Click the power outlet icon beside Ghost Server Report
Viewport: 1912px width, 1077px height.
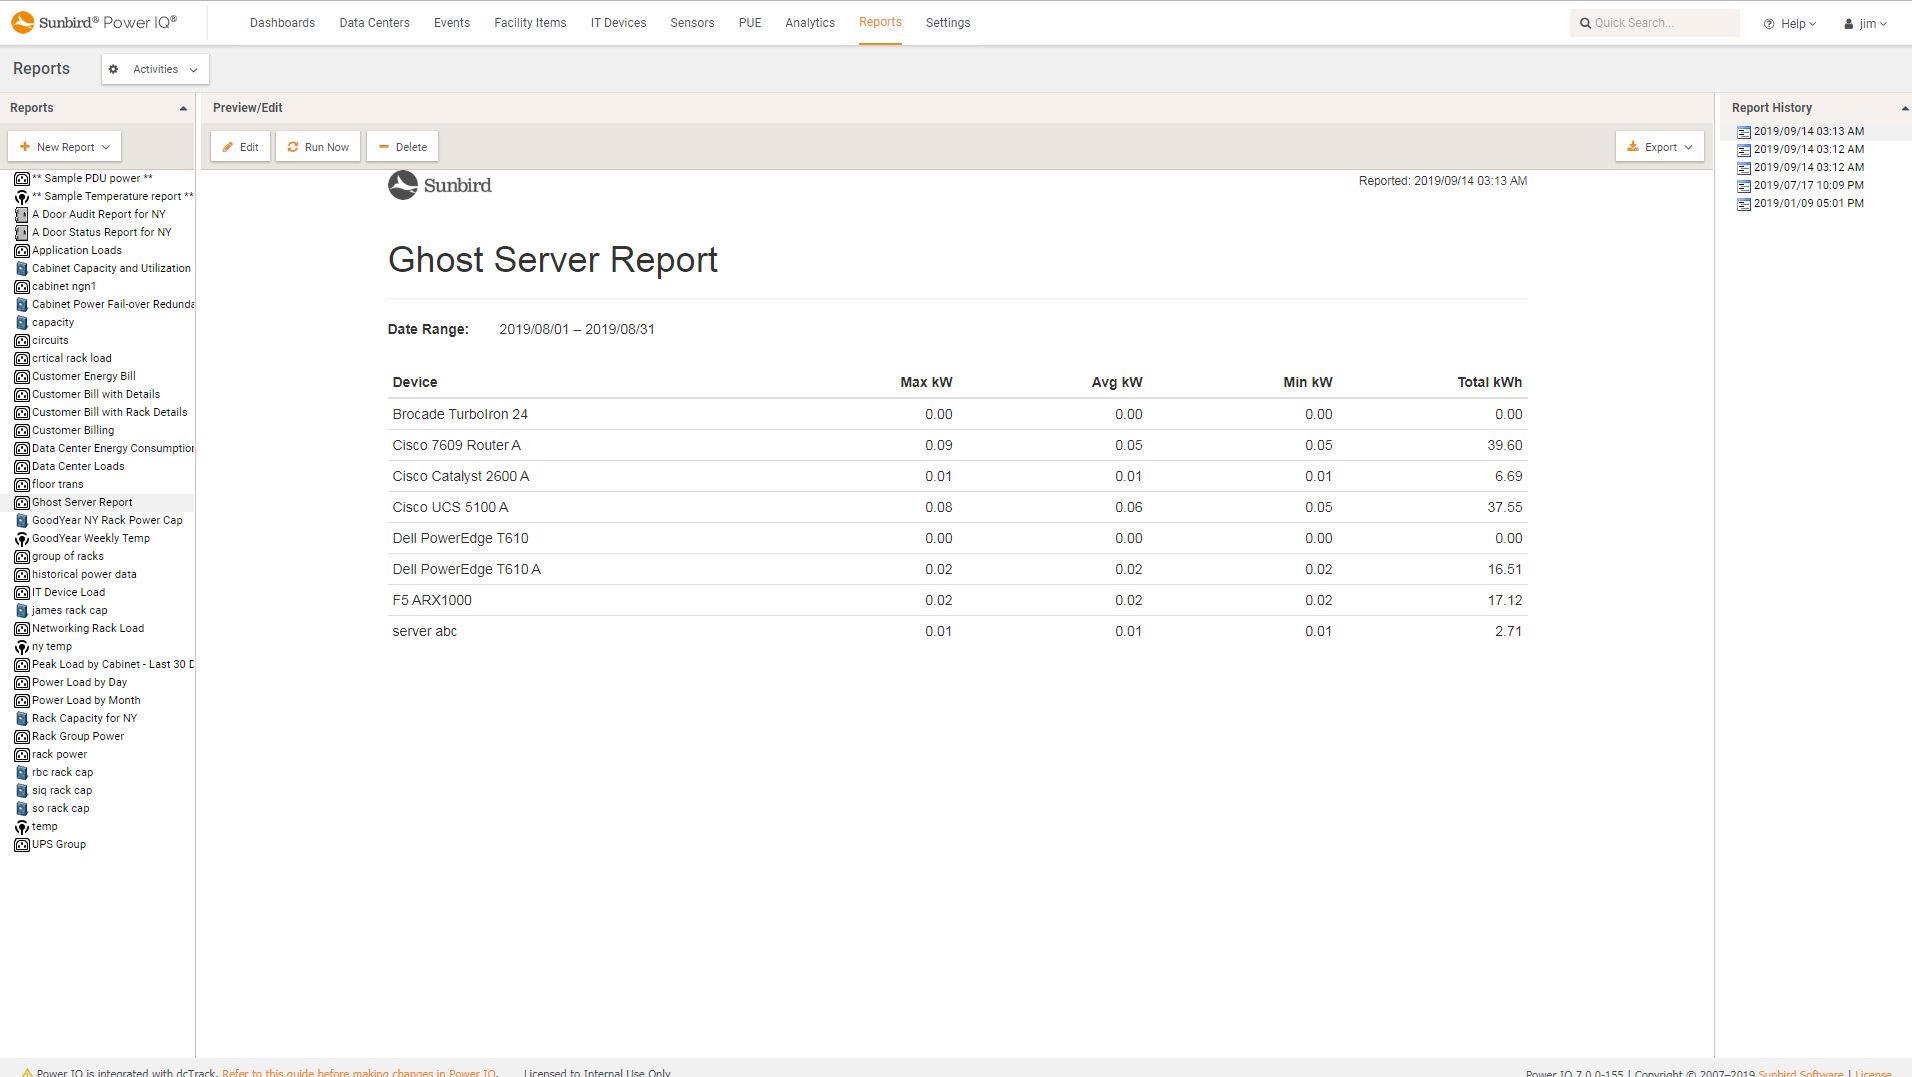pos(22,502)
